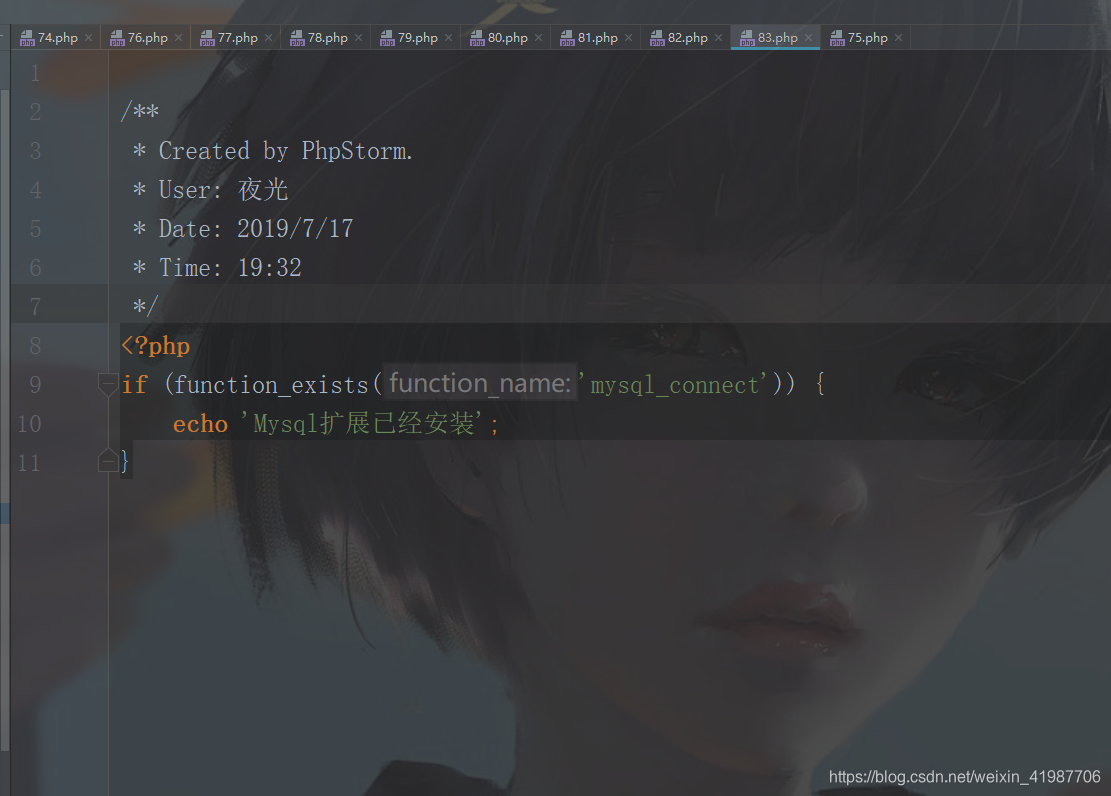Switch to the 77.php tab
The width and height of the screenshot is (1111, 796).
pos(237,38)
